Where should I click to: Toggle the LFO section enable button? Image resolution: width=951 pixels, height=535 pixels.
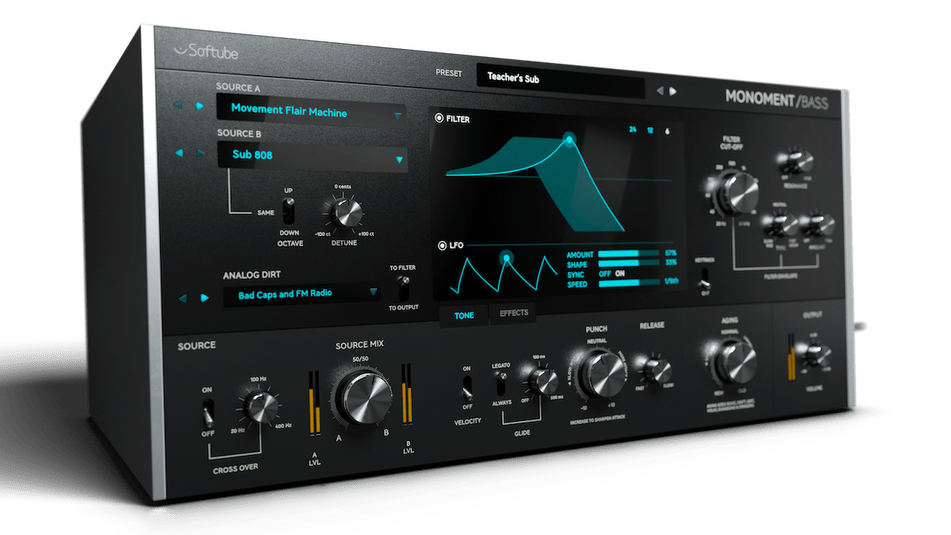[442, 246]
